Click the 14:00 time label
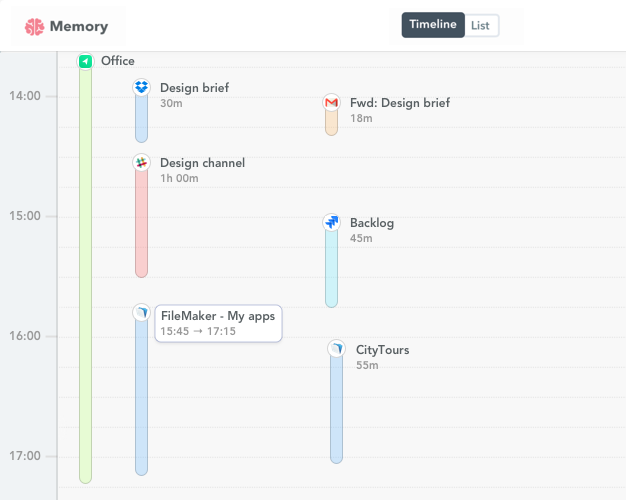 point(25,96)
